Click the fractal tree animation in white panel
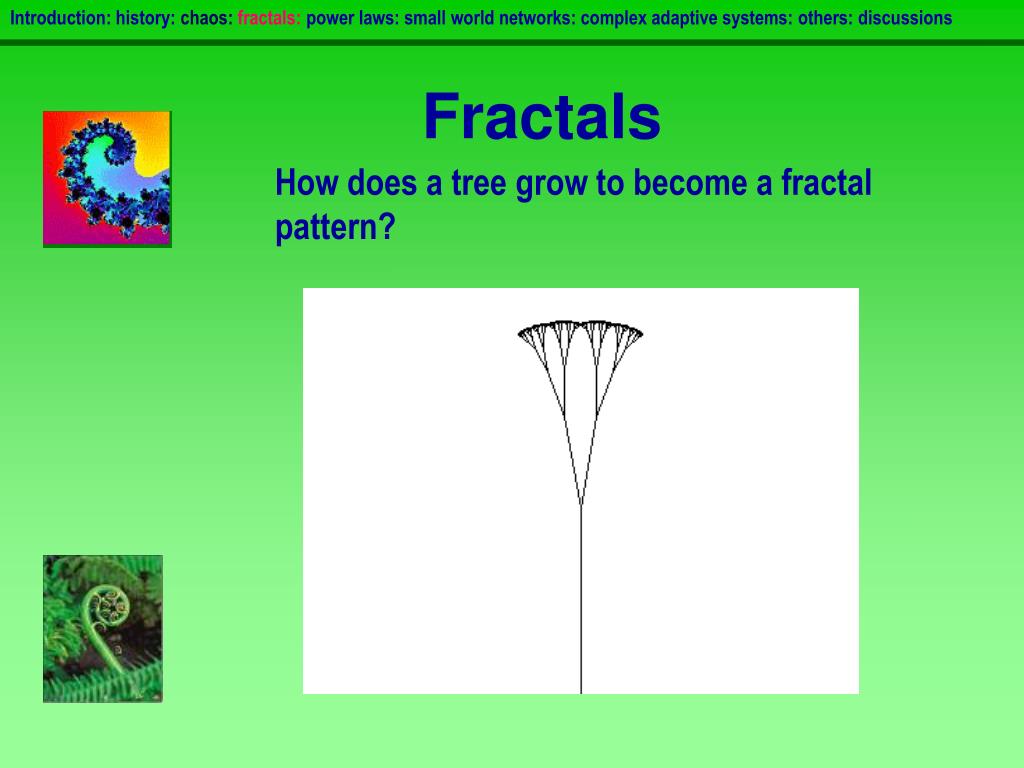1024x768 pixels. (581, 490)
